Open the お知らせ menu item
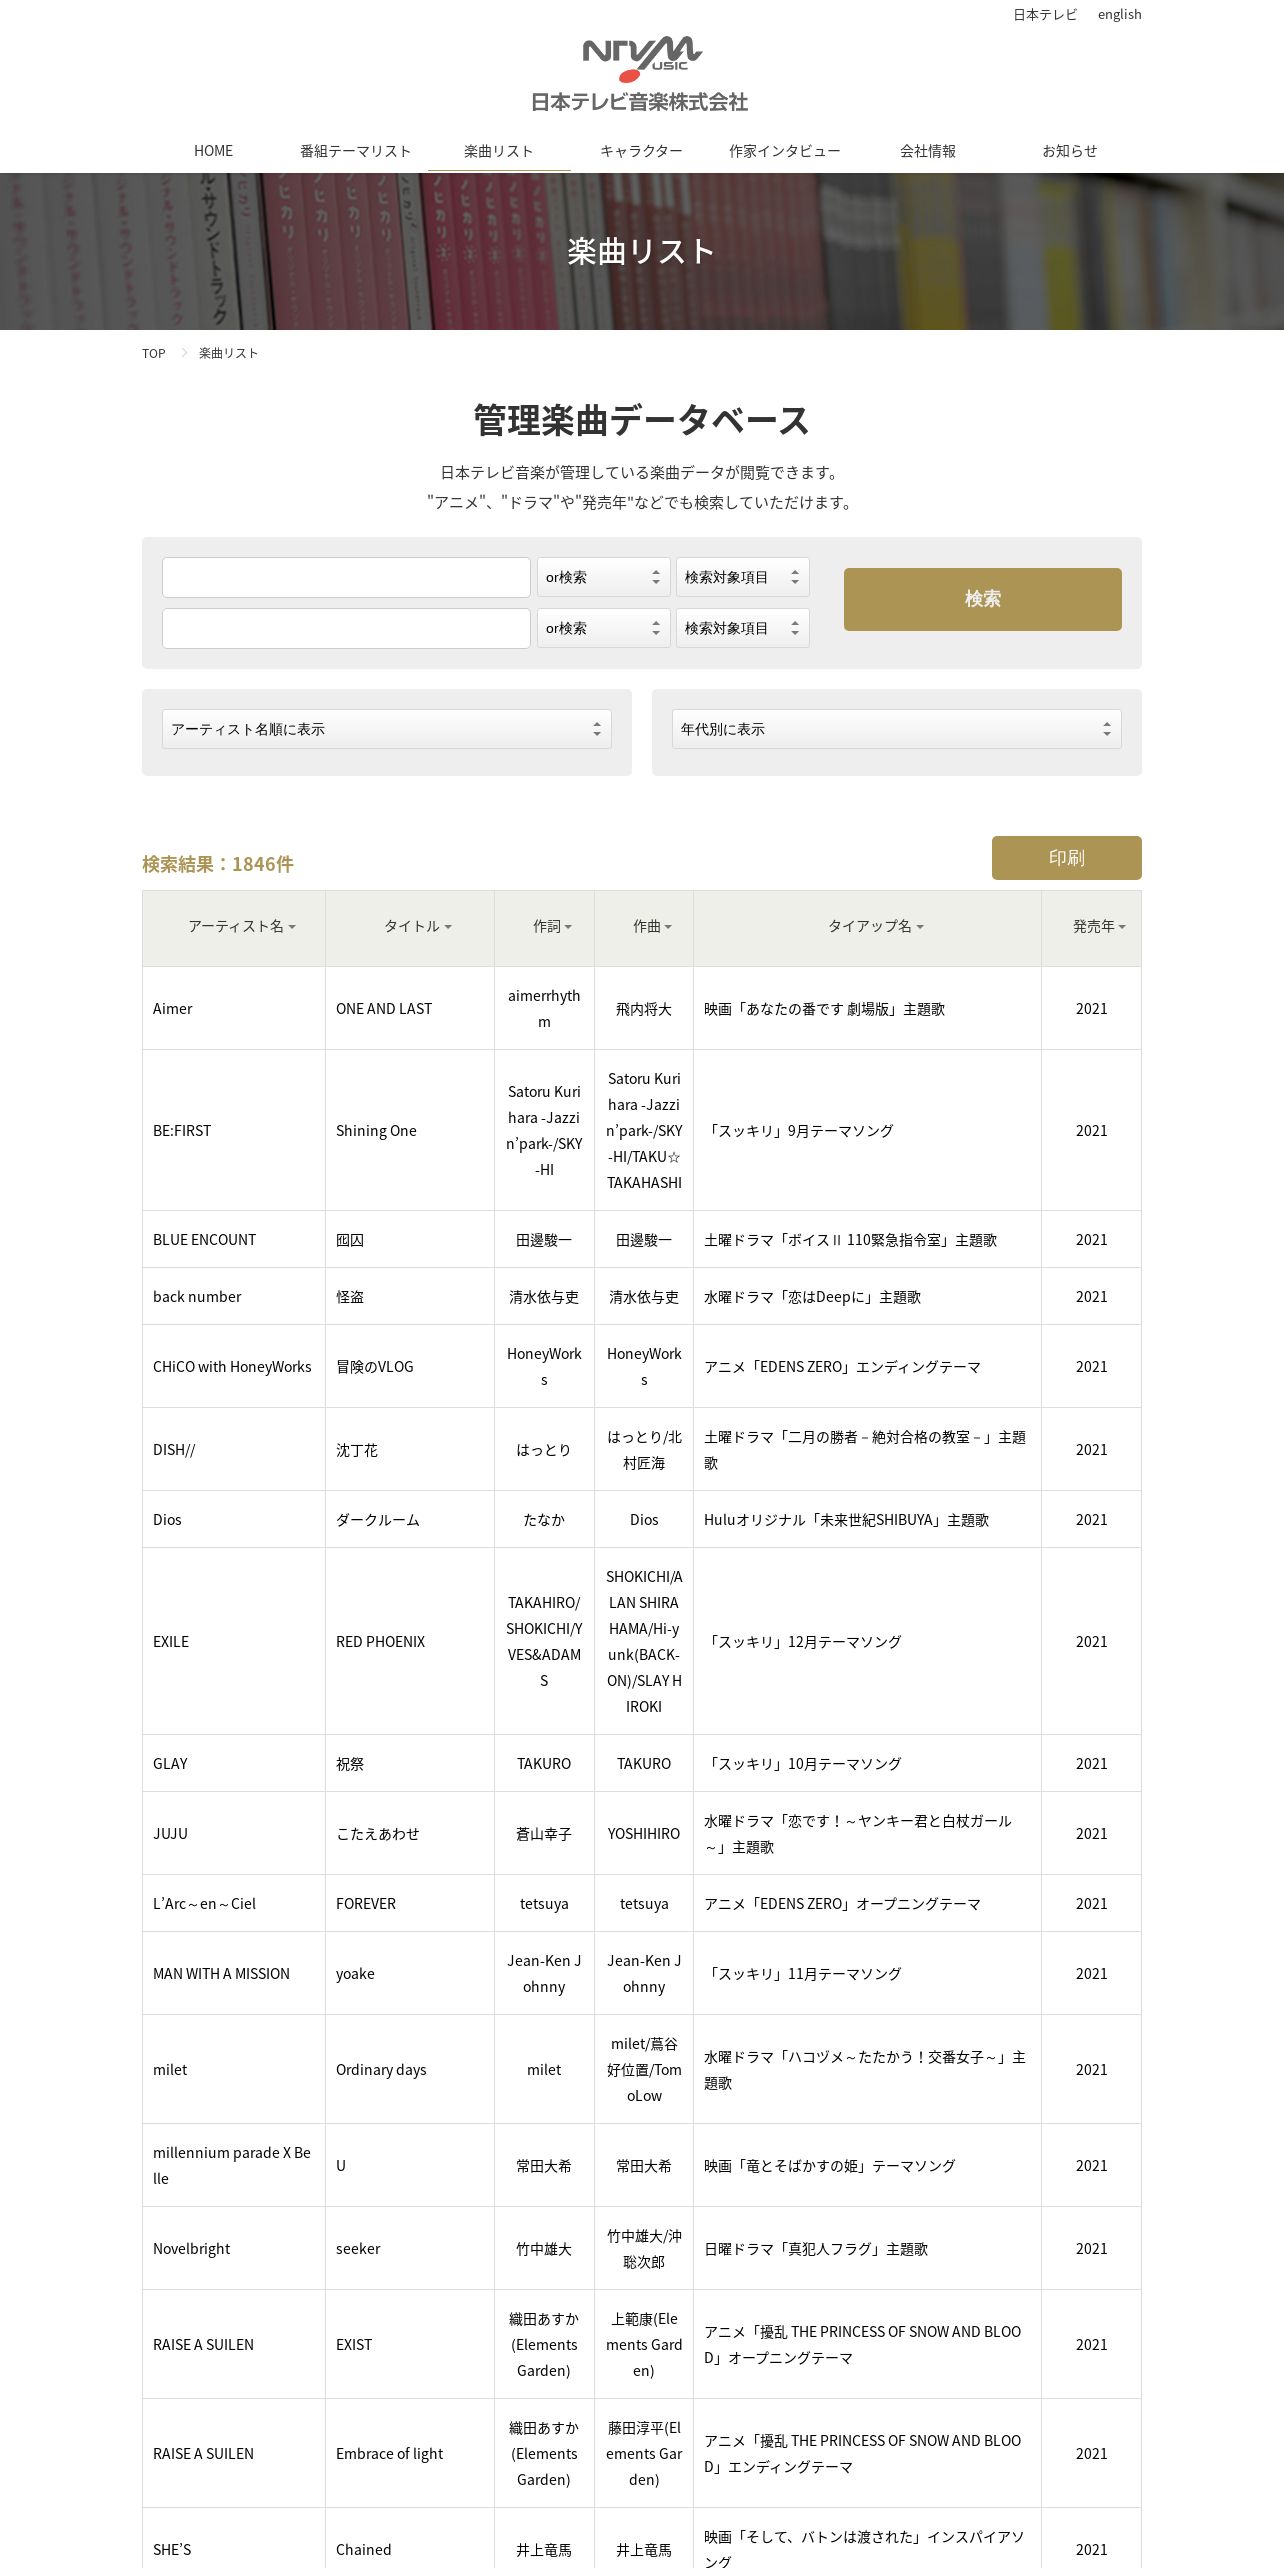1284x2568 pixels. point(1070,151)
